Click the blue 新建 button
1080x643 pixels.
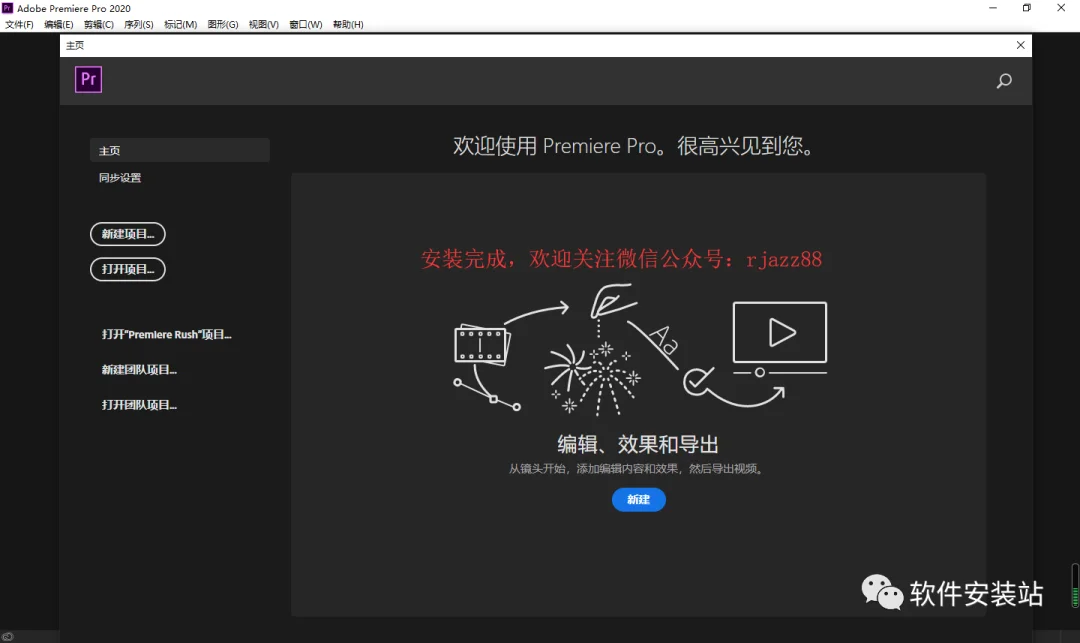pyautogui.click(x=638, y=500)
